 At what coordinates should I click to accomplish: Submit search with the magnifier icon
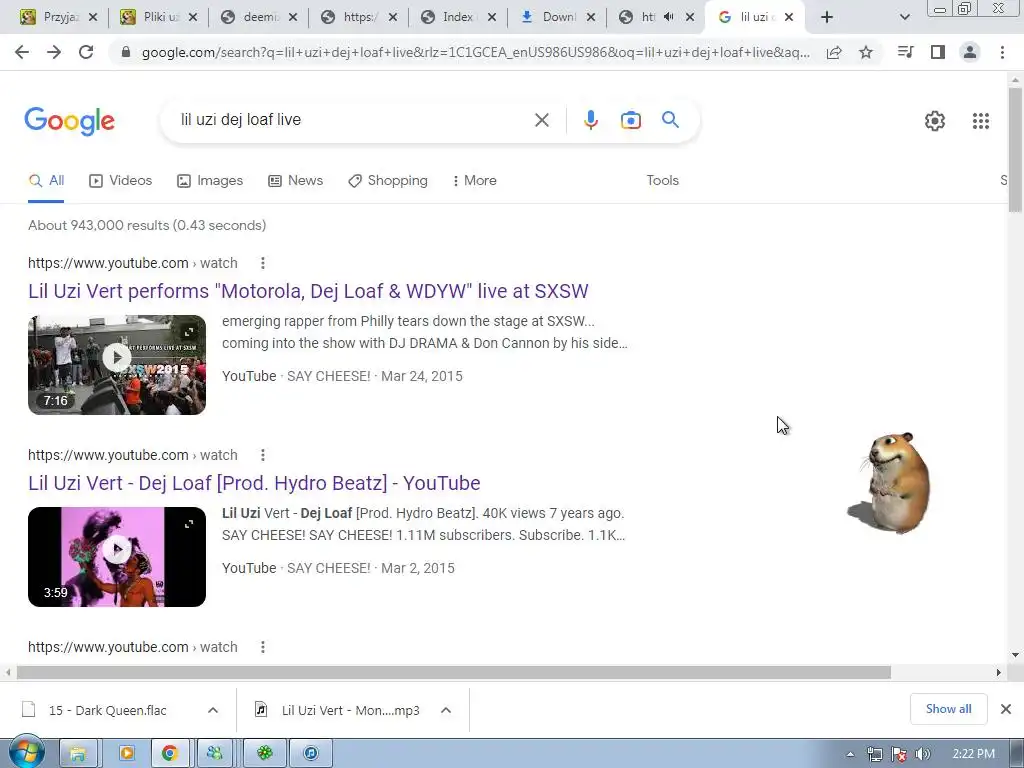coord(670,120)
